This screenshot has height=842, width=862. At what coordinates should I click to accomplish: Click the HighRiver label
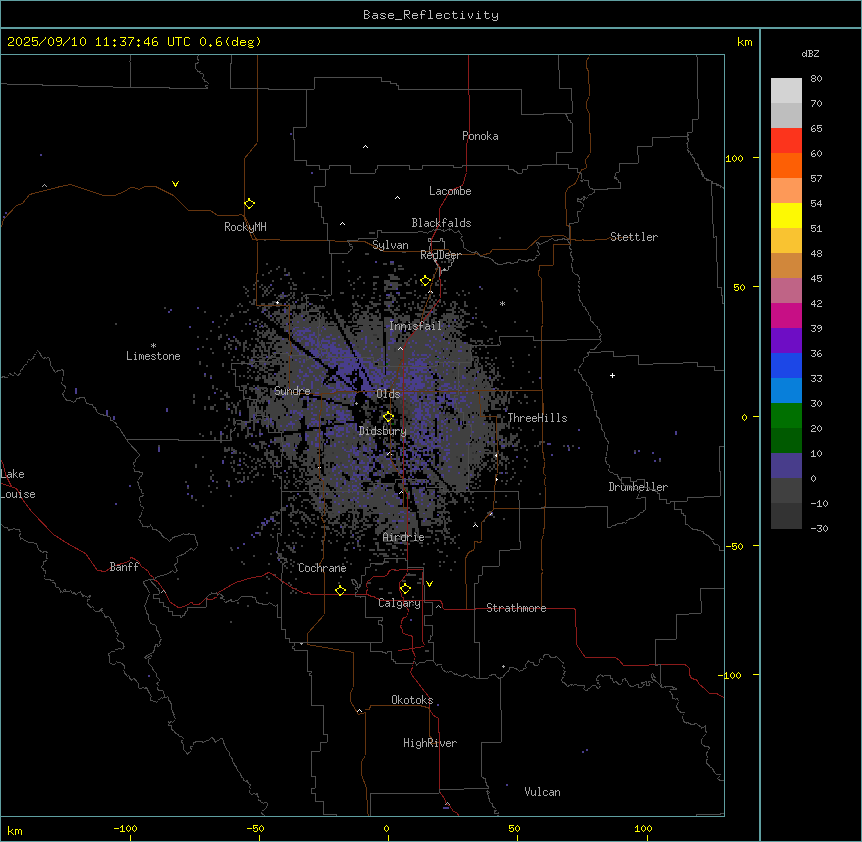(430, 743)
